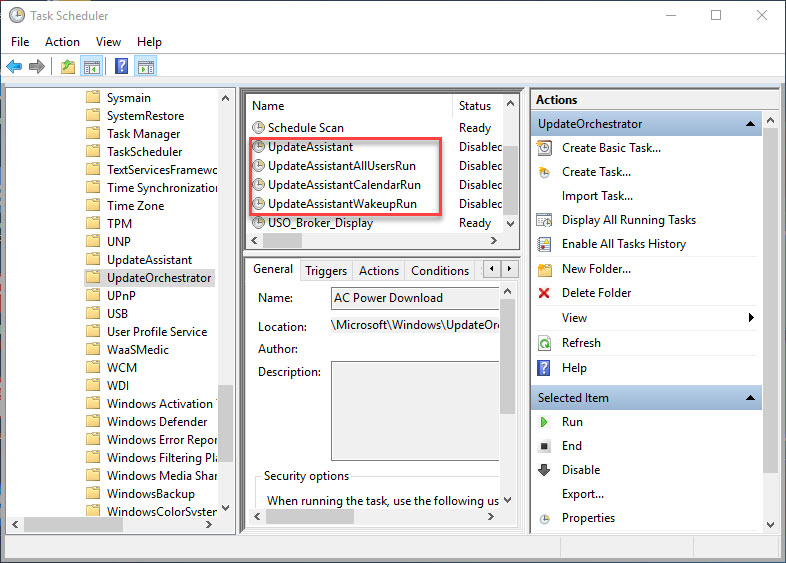
Task: Click the Create Basic Task icon
Action: tap(544, 148)
